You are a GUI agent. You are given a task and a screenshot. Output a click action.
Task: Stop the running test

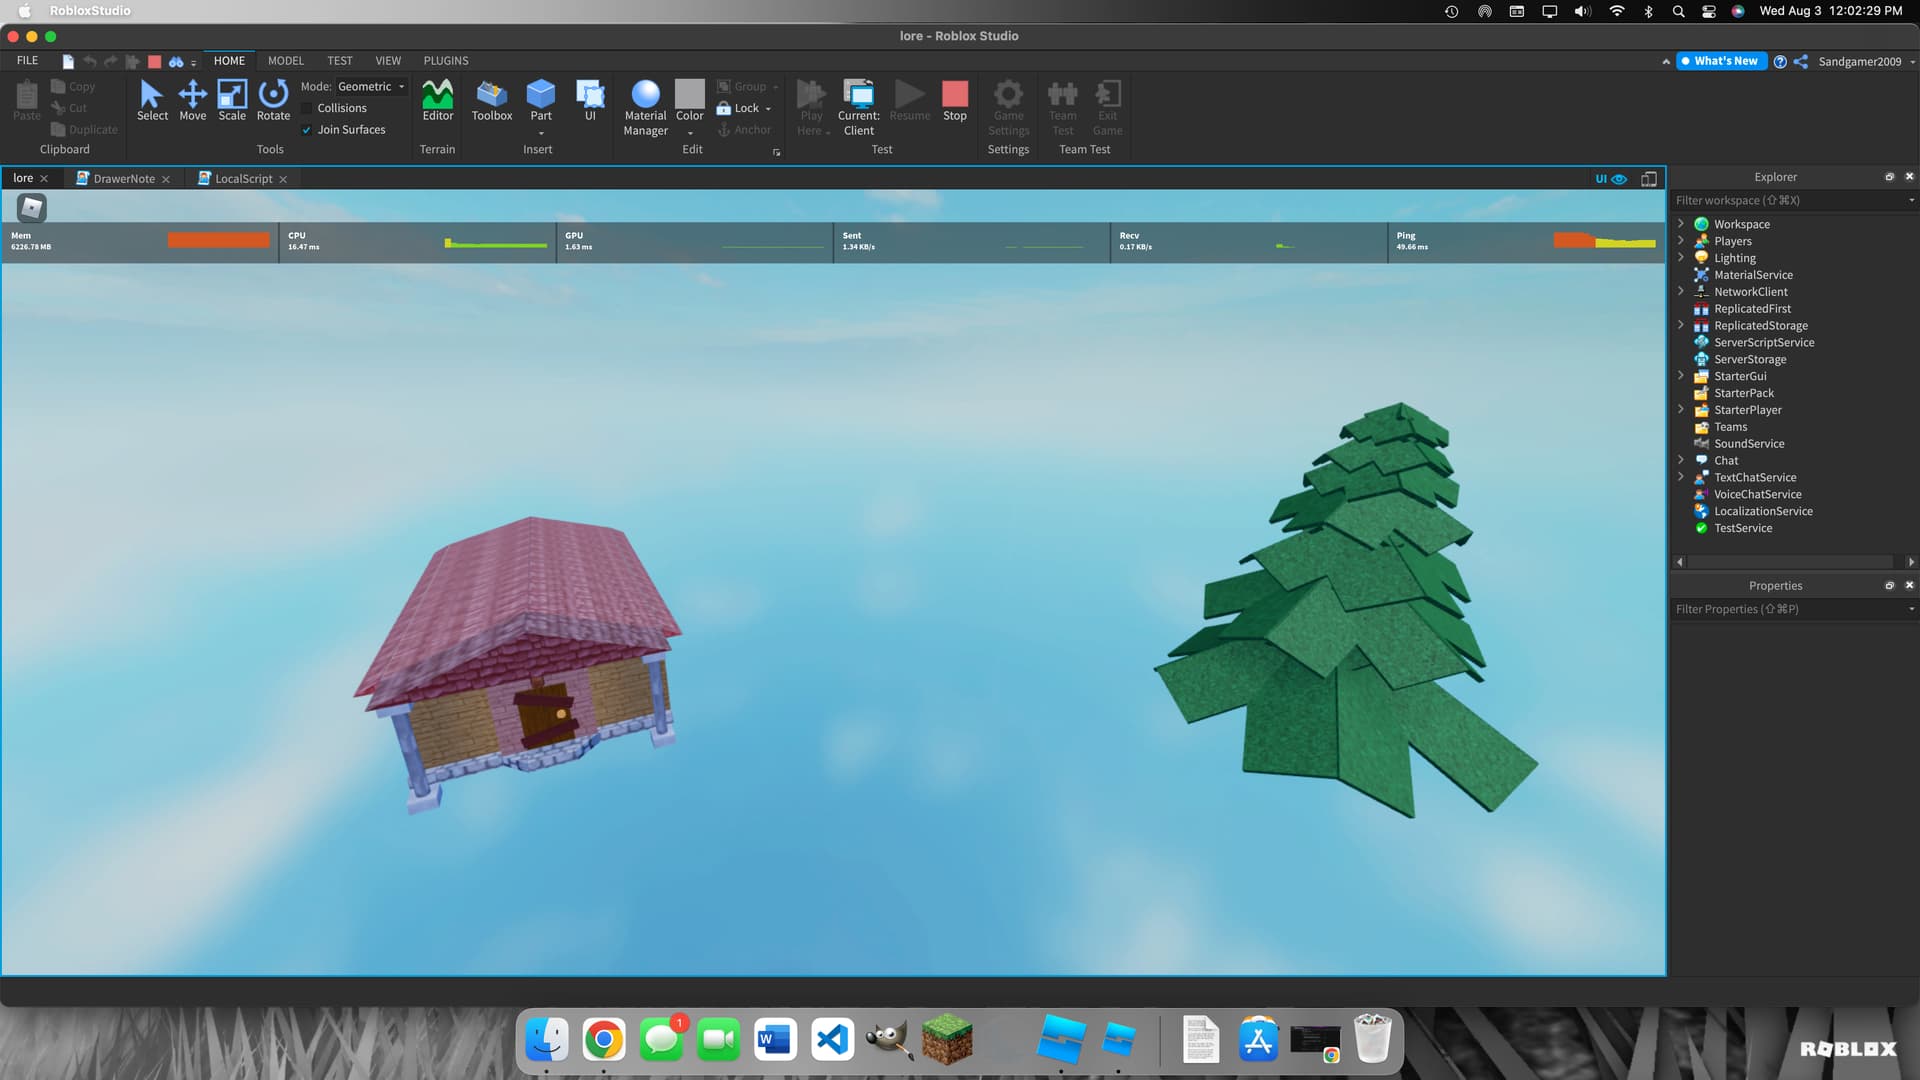pos(955,100)
